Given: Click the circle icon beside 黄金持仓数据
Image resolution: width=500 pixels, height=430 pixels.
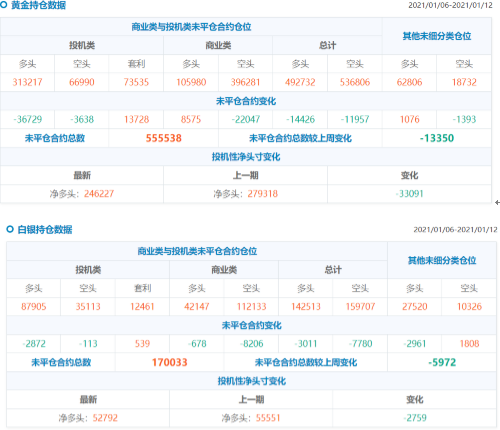Looking at the screenshot, I should (x=3, y=5).
